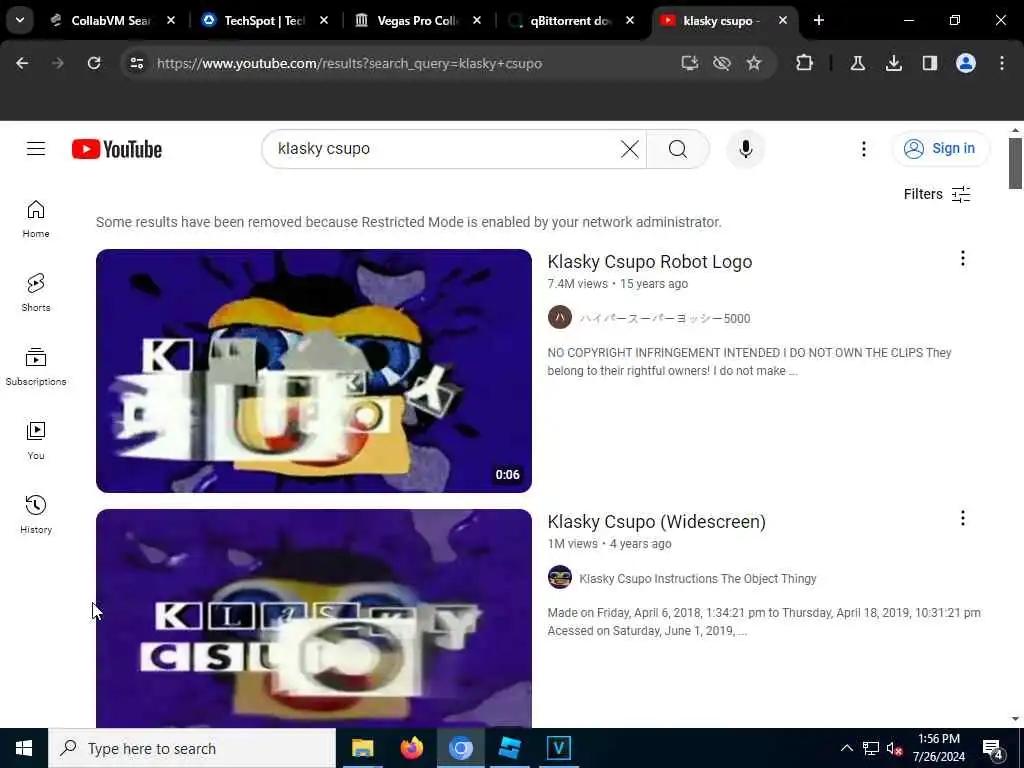Go to Home in sidebar
The height and width of the screenshot is (768, 1024).
click(x=36, y=219)
